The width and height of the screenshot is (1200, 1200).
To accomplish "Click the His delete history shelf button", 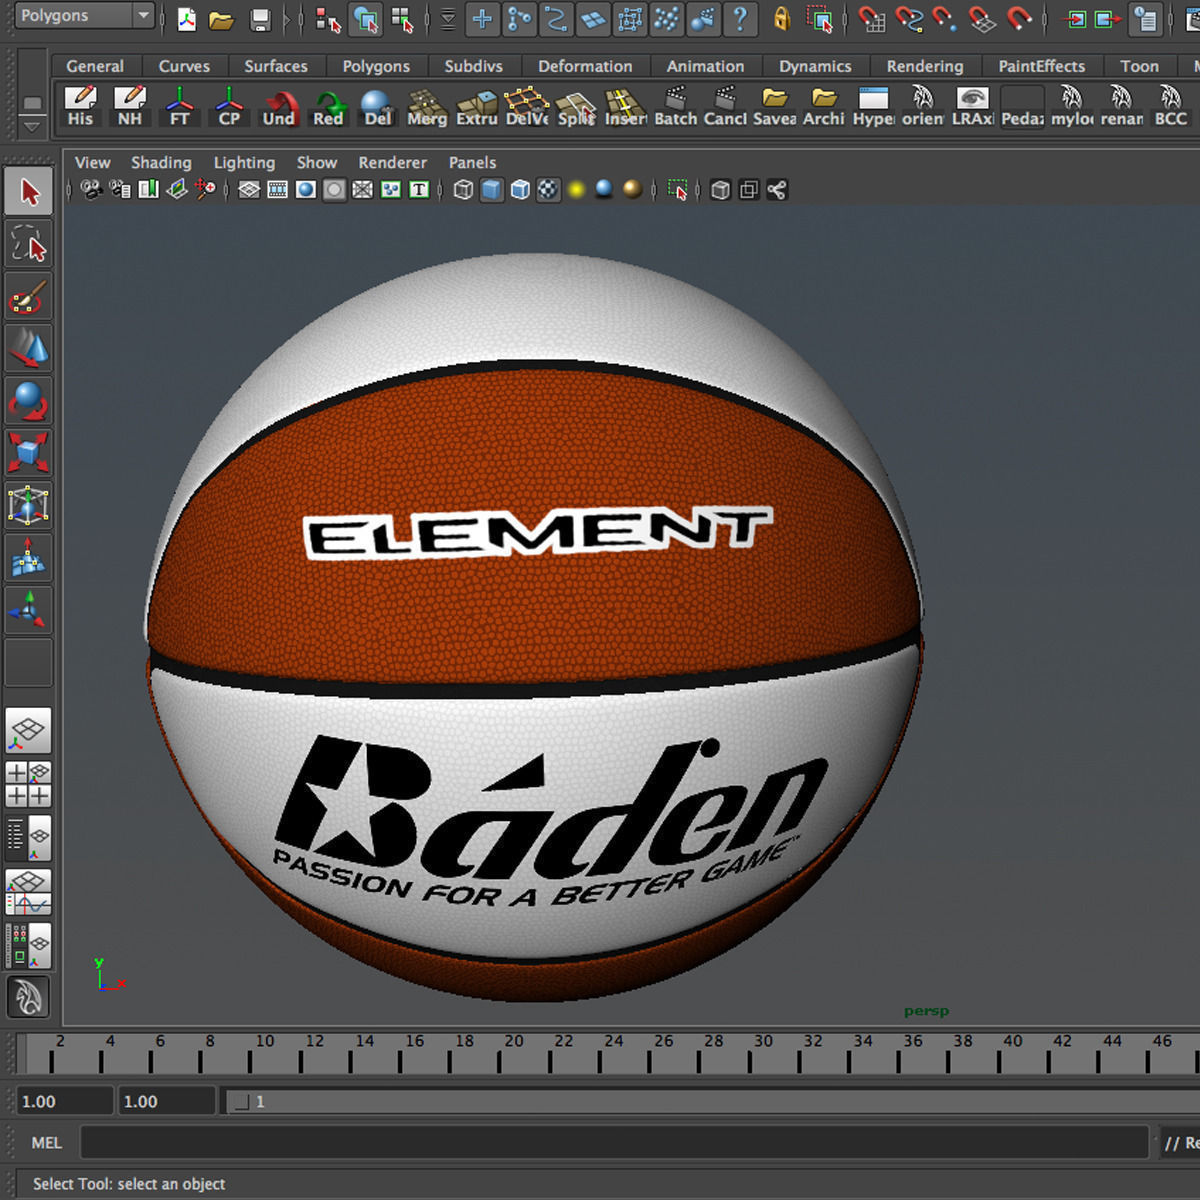I will 81,108.
